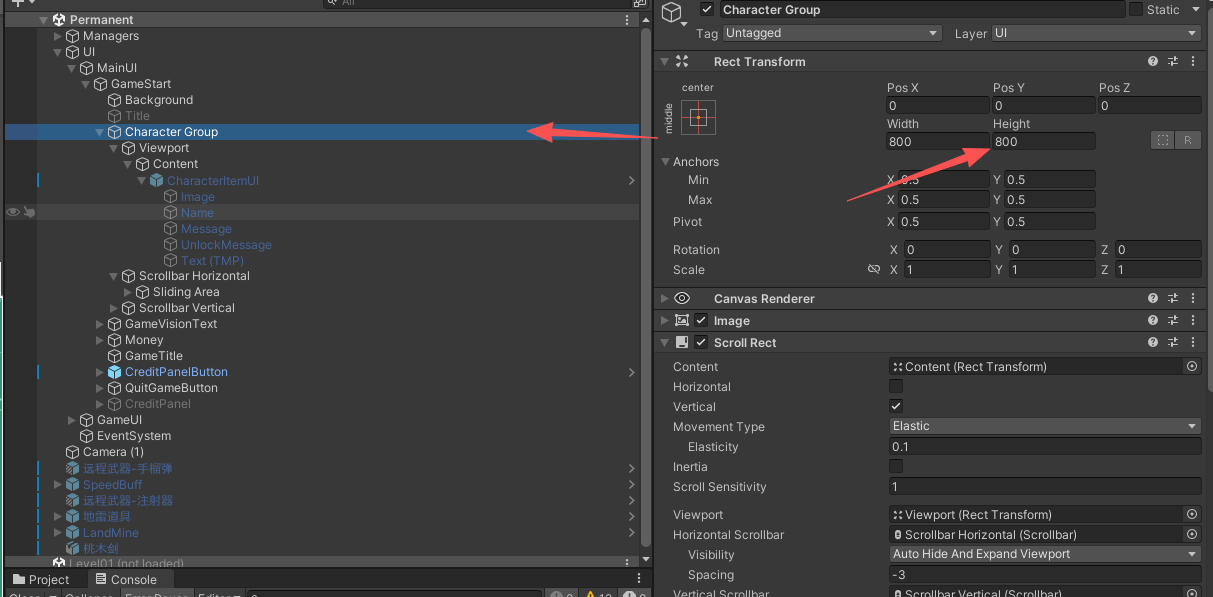The image size is (1213, 597).
Task: Open the Permanent scene options menu
Action: 627,20
